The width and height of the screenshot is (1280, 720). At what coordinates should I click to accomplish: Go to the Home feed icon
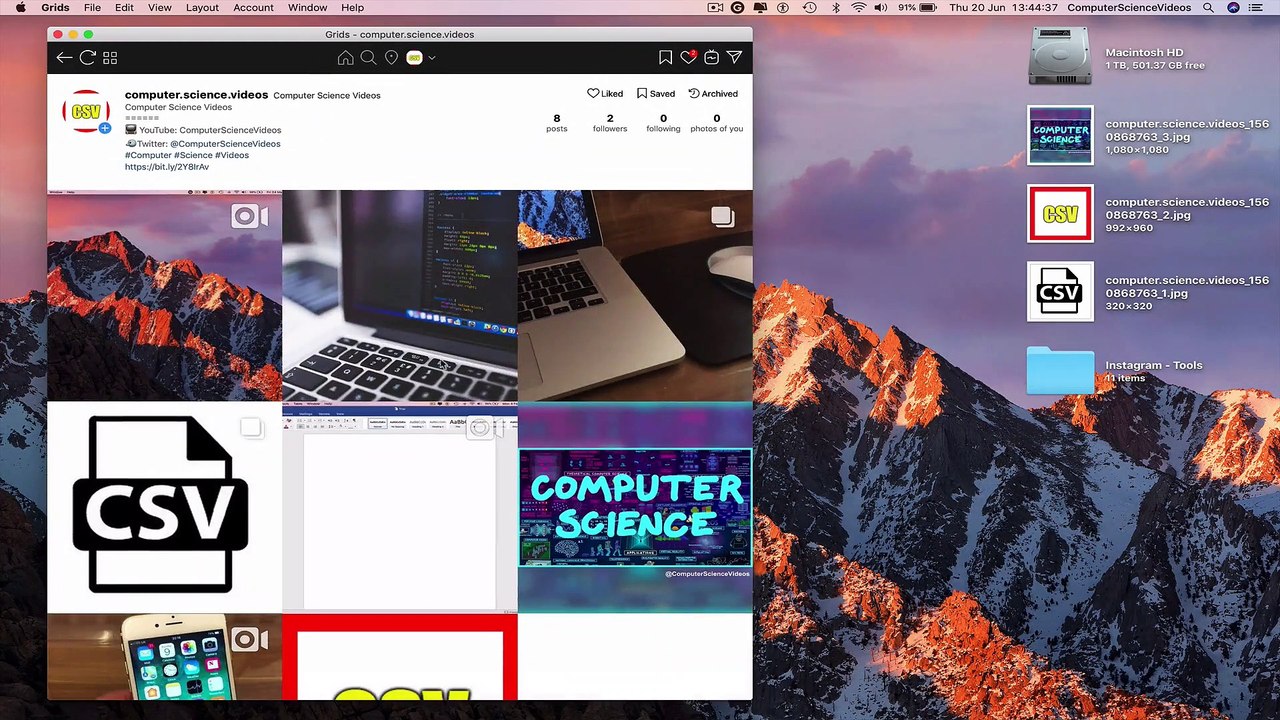(345, 58)
